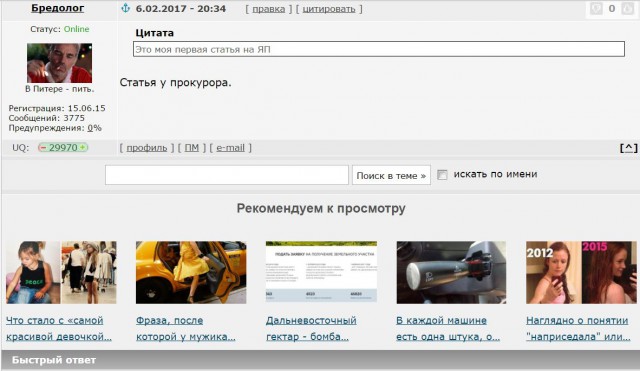The width and height of the screenshot is (640, 371).
Task: Open the yellow taxi thumbnail
Action: point(191,272)
